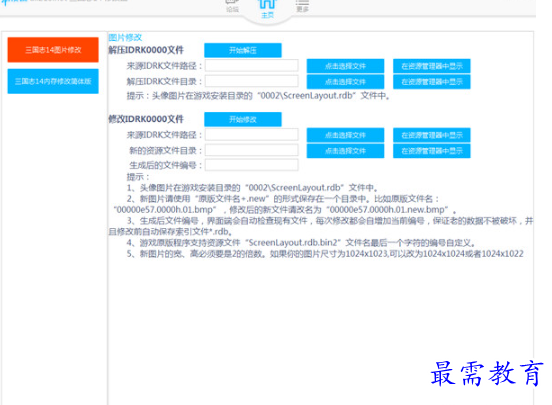Open the 论坛 forum icon at top
The width and height of the screenshot is (552, 405).
coord(232,6)
